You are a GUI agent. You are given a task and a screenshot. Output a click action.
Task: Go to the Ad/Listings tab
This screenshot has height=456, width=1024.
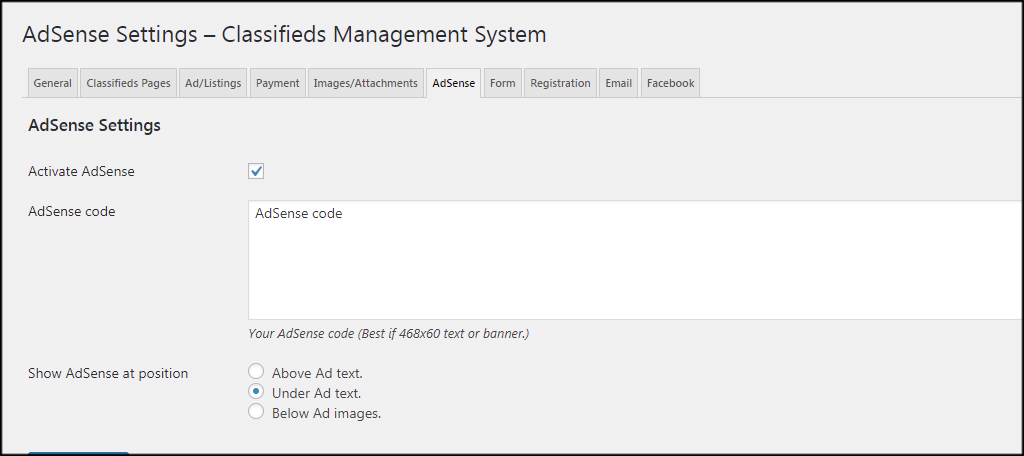coord(213,83)
